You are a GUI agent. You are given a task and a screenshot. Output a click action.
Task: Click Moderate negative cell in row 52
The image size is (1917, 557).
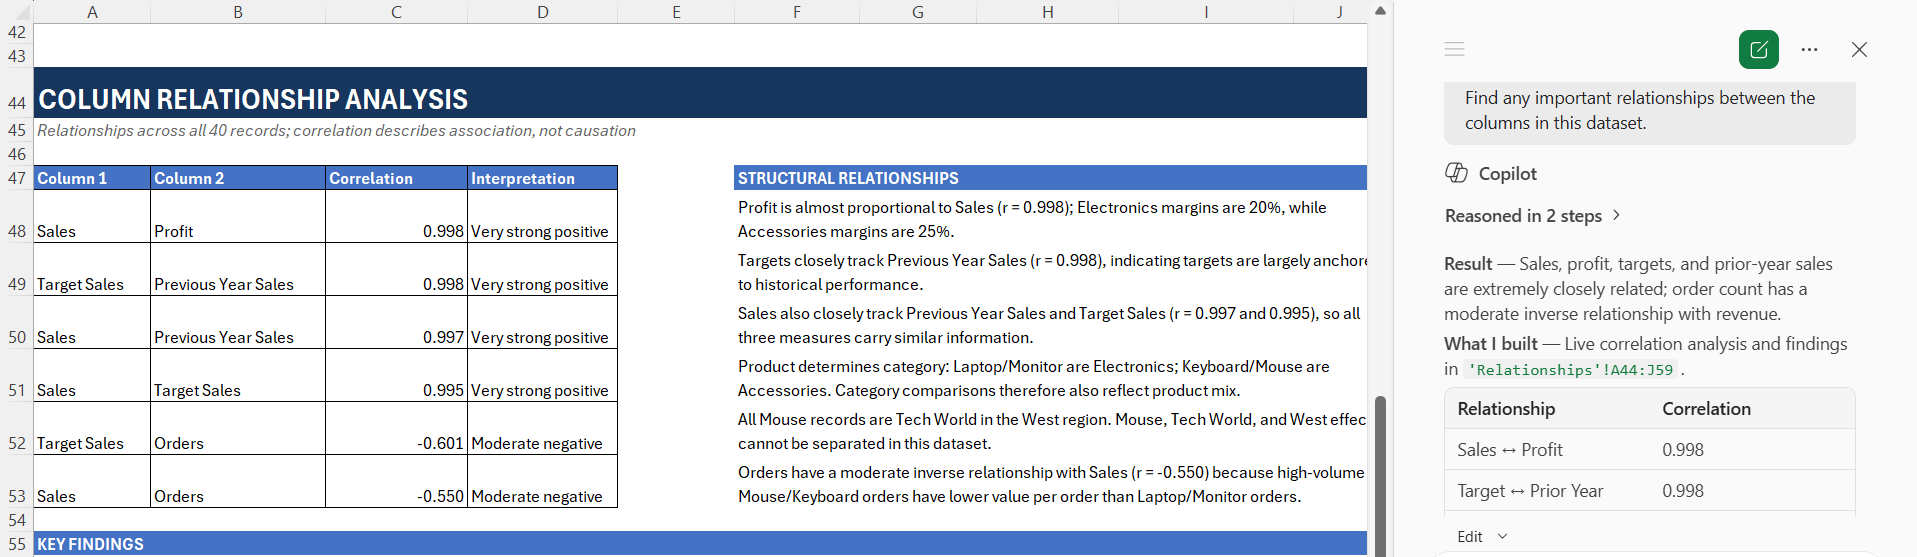point(542,428)
